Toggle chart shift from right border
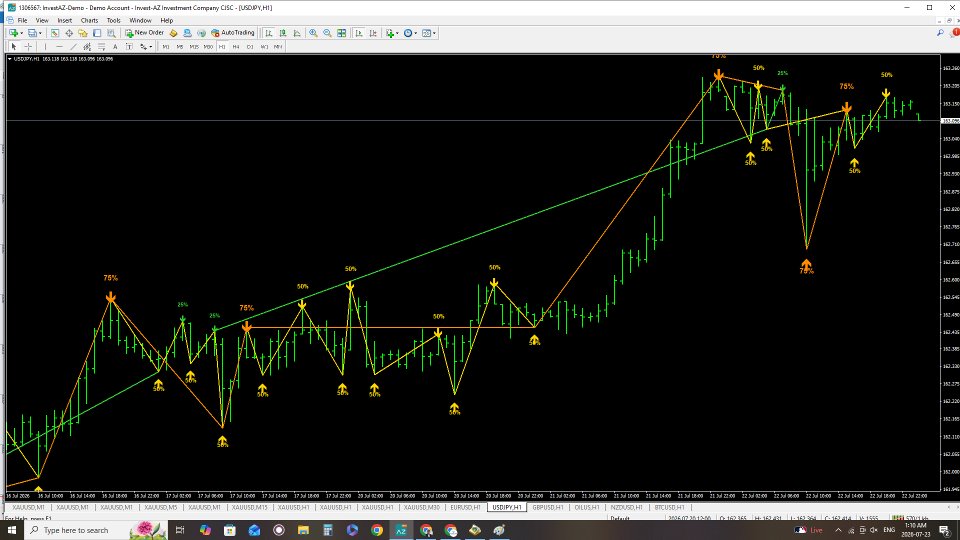The image size is (960, 540). (373, 33)
